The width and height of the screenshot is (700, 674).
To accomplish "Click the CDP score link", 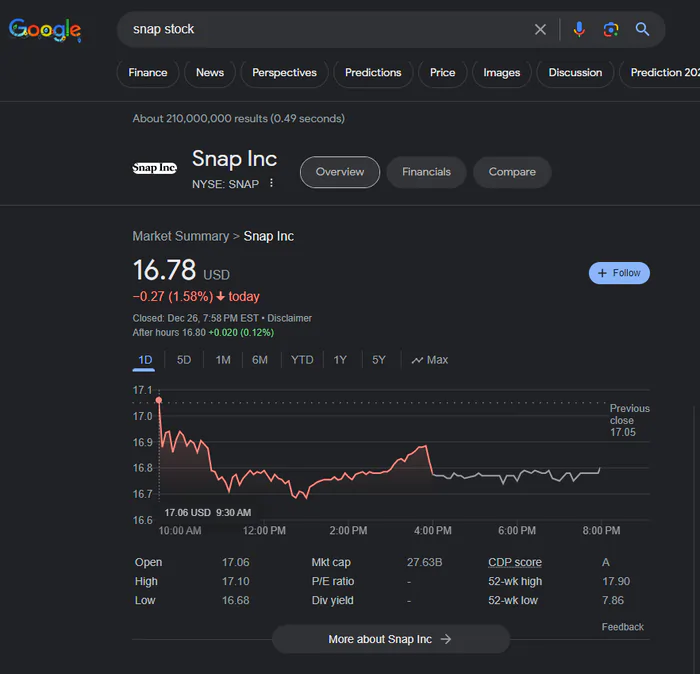I will [x=515, y=562].
